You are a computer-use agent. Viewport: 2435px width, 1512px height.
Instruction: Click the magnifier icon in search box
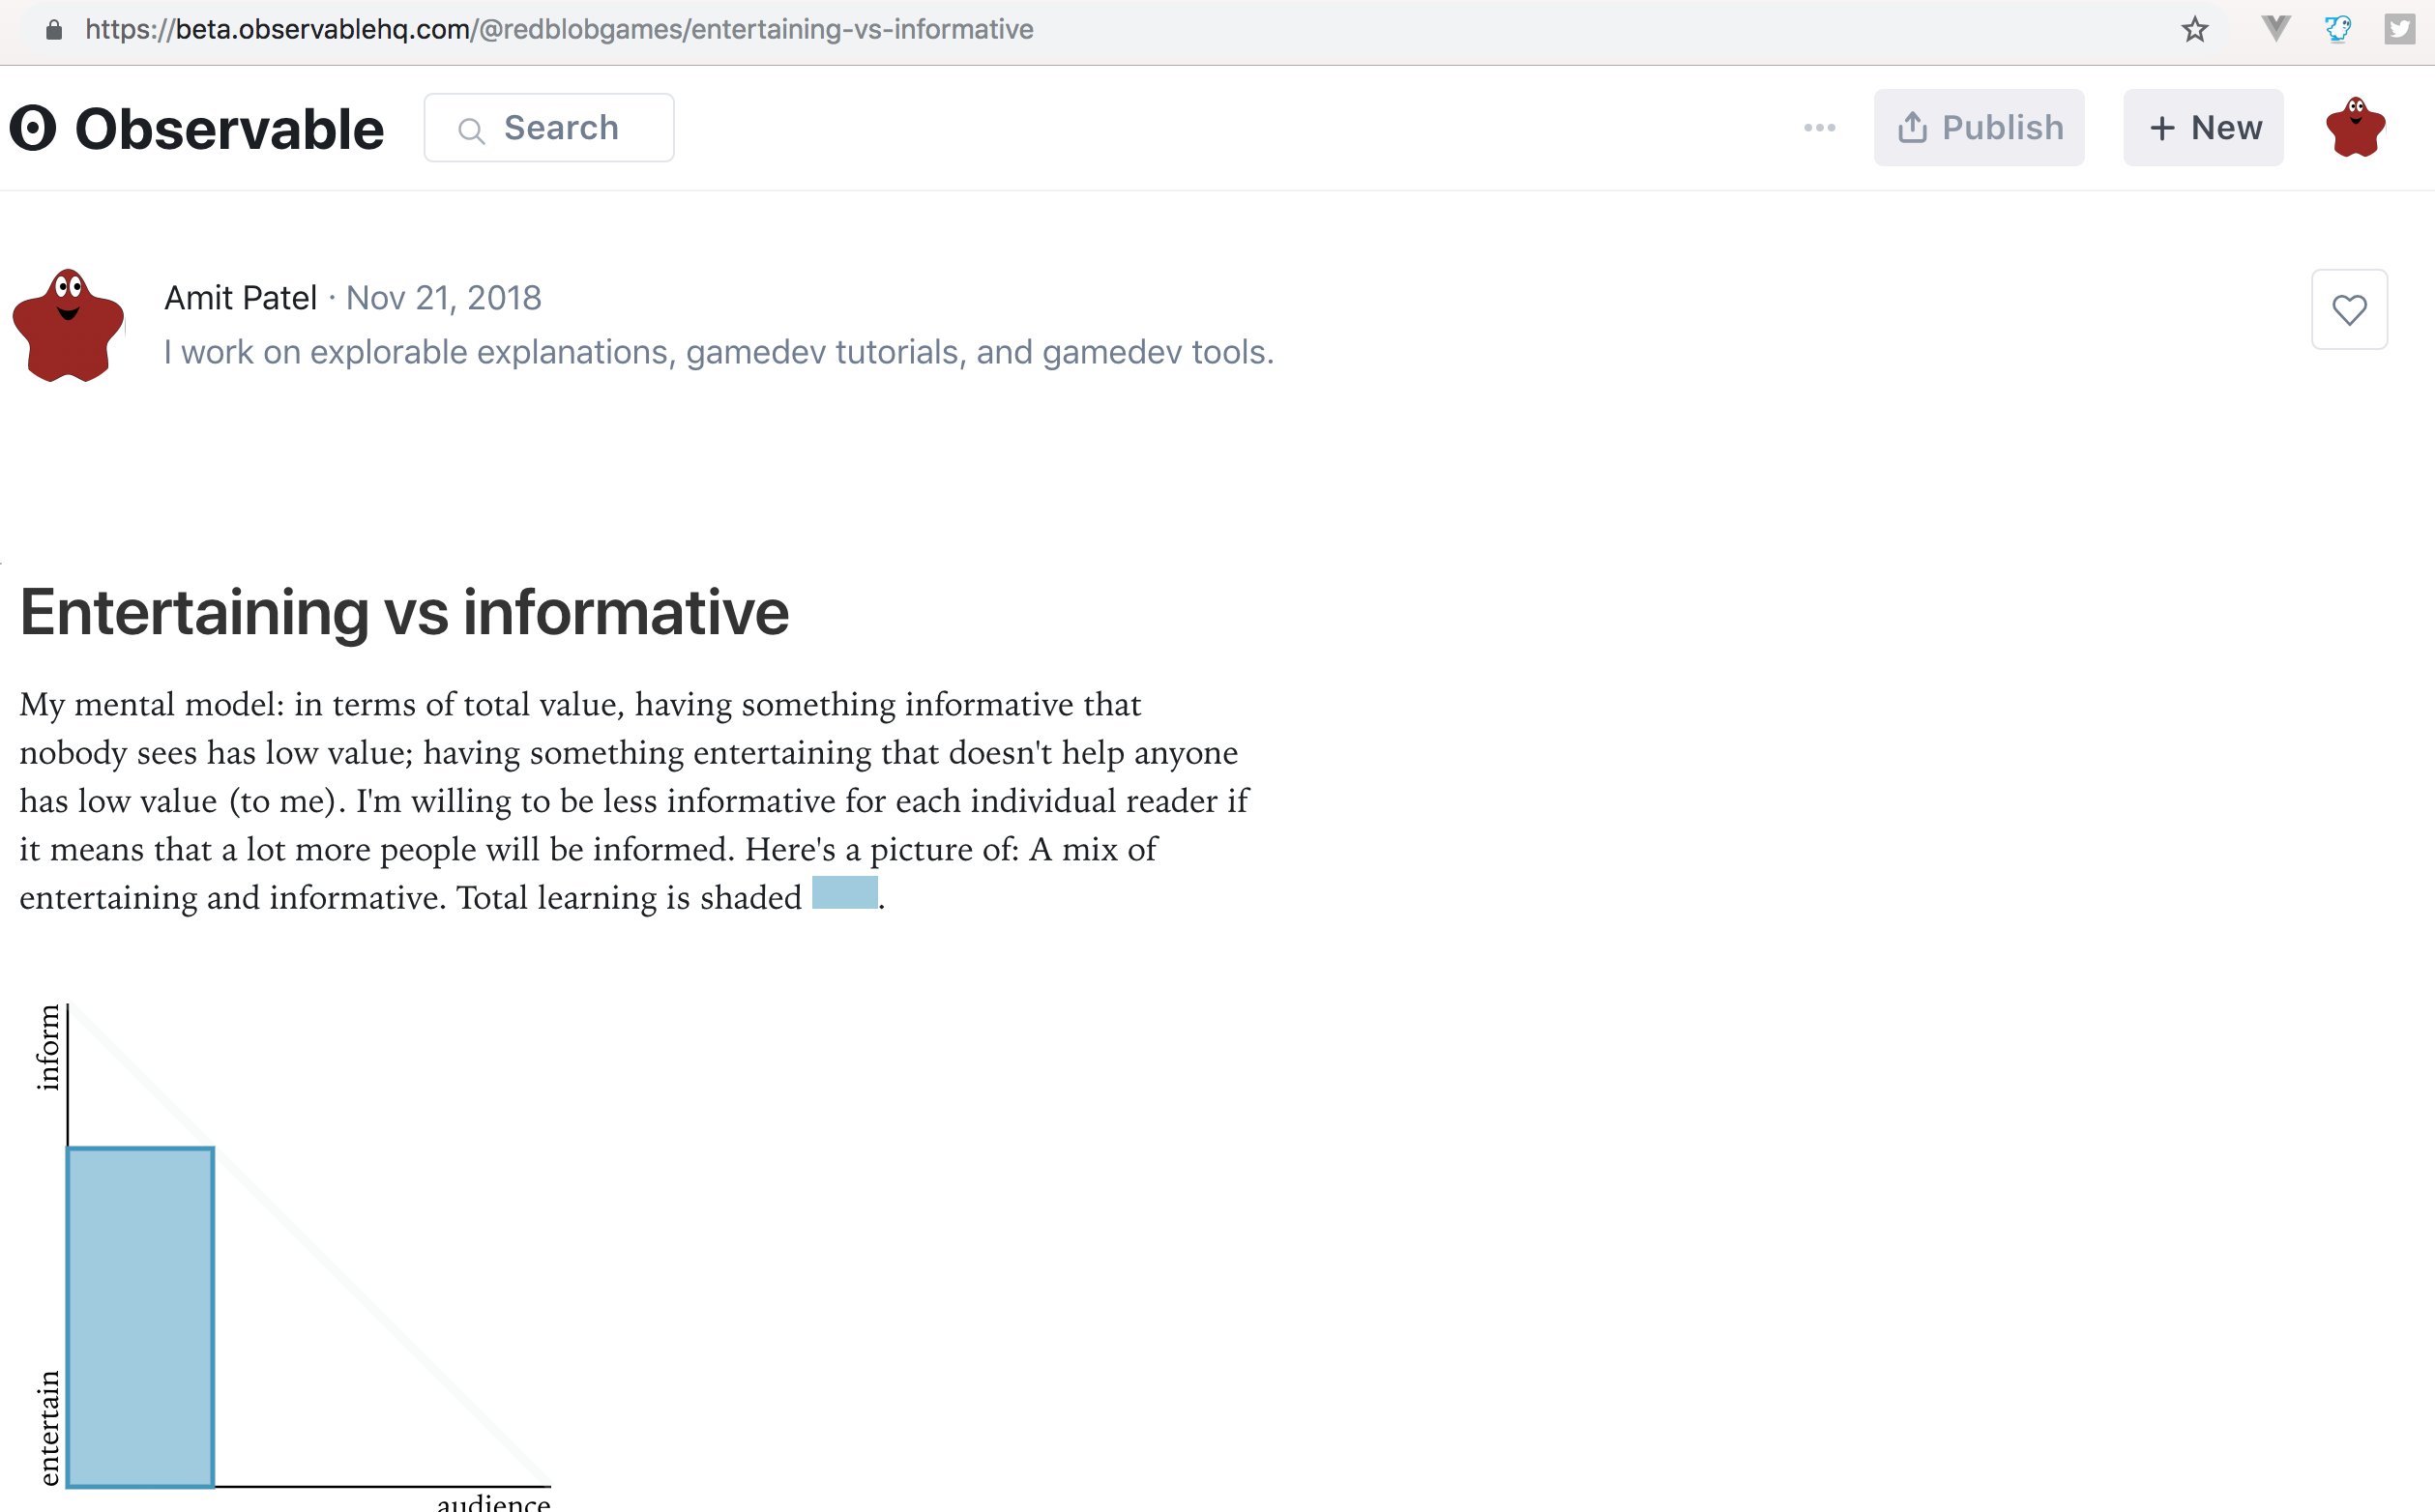point(471,130)
